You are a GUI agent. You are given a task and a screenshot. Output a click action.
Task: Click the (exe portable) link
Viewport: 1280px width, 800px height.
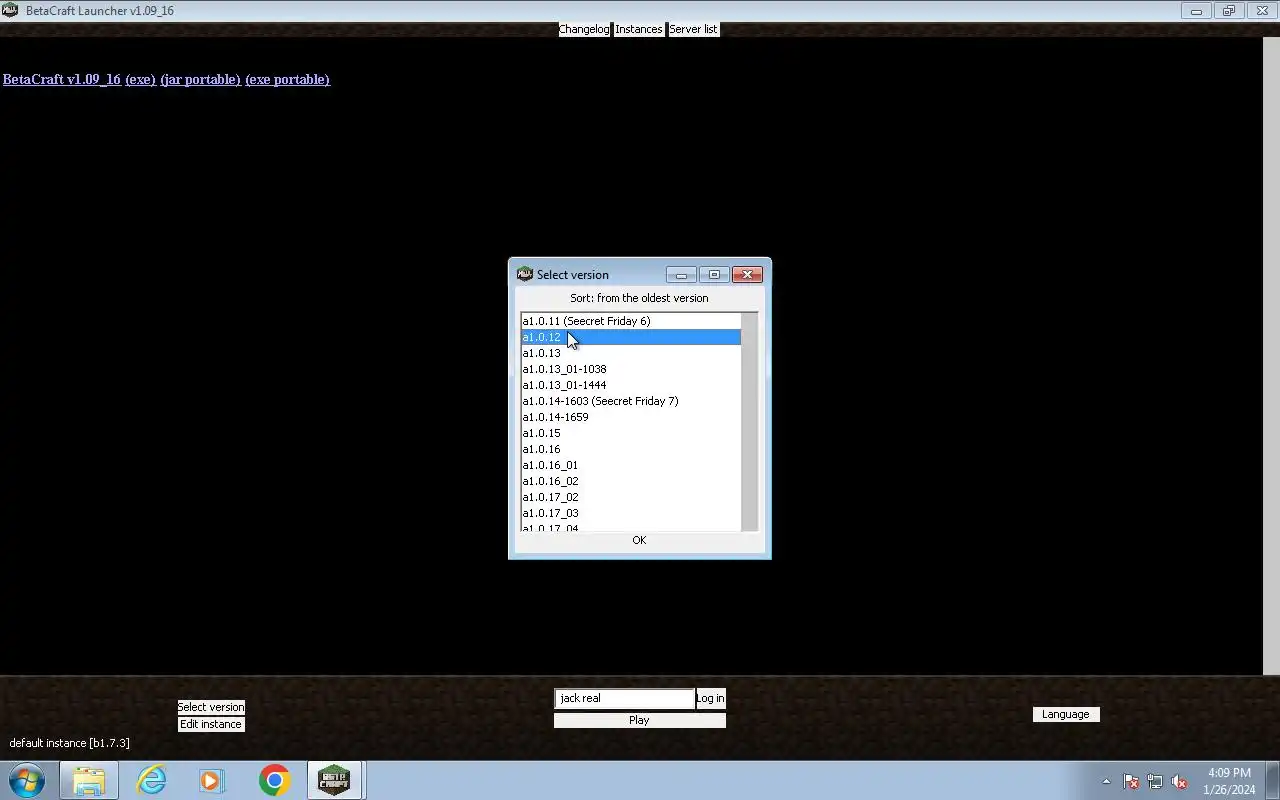click(x=287, y=79)
